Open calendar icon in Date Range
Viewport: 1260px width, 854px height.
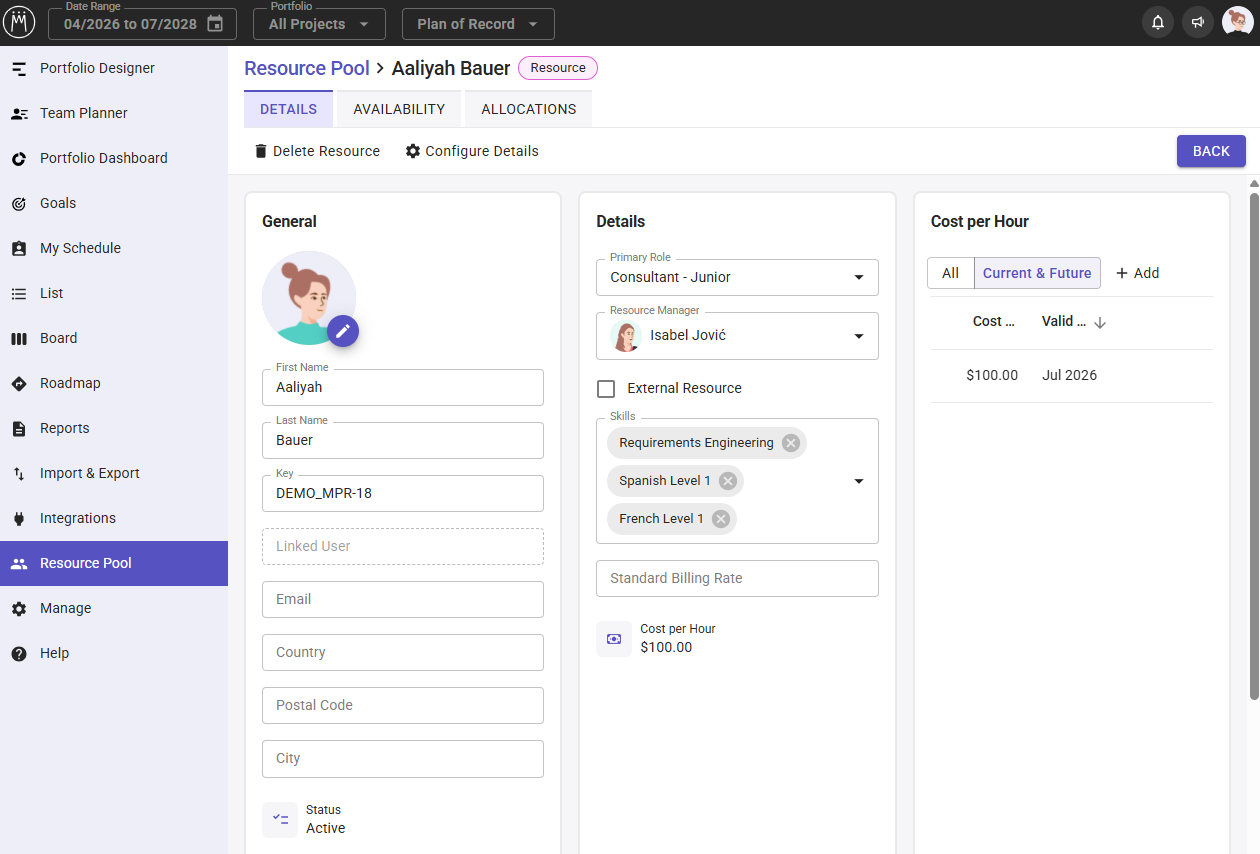[x=215, y=24]
